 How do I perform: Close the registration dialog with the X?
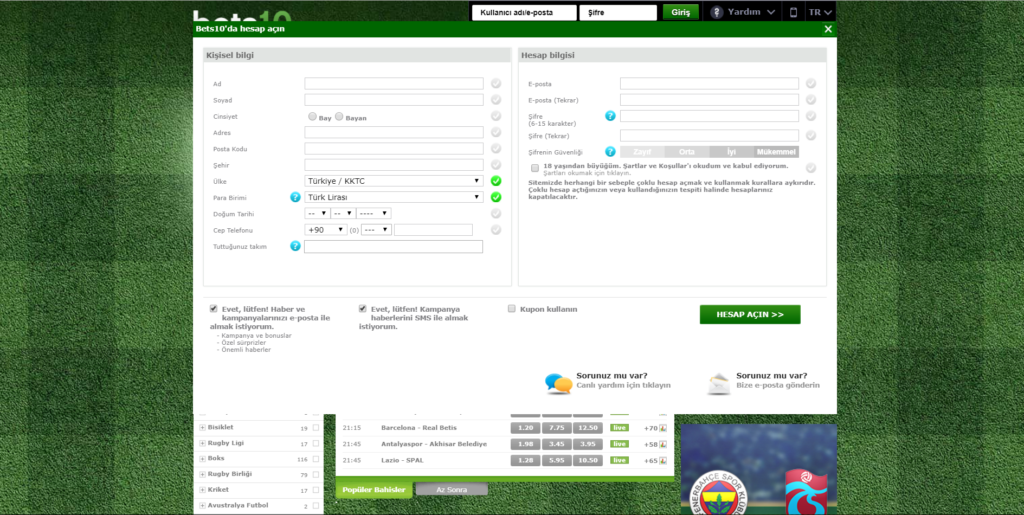pyautogui.click(x=828, y=29)
